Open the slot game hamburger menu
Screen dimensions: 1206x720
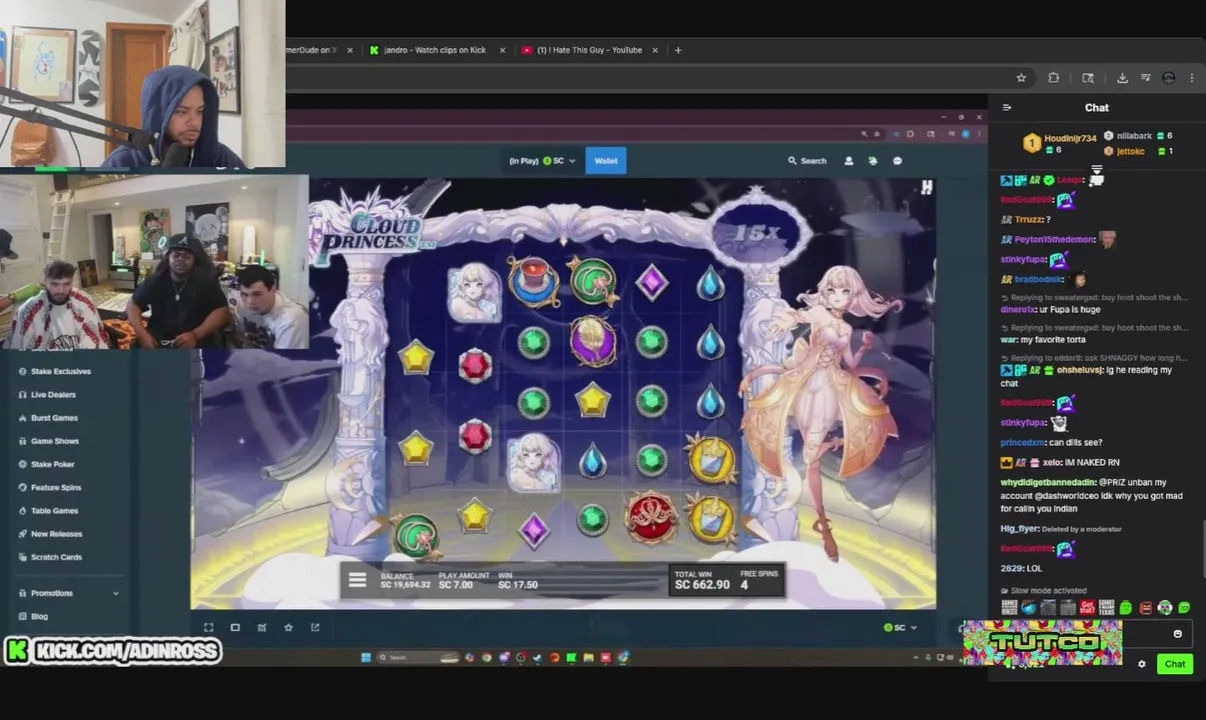pyautogui.click(x=357, y=579)
